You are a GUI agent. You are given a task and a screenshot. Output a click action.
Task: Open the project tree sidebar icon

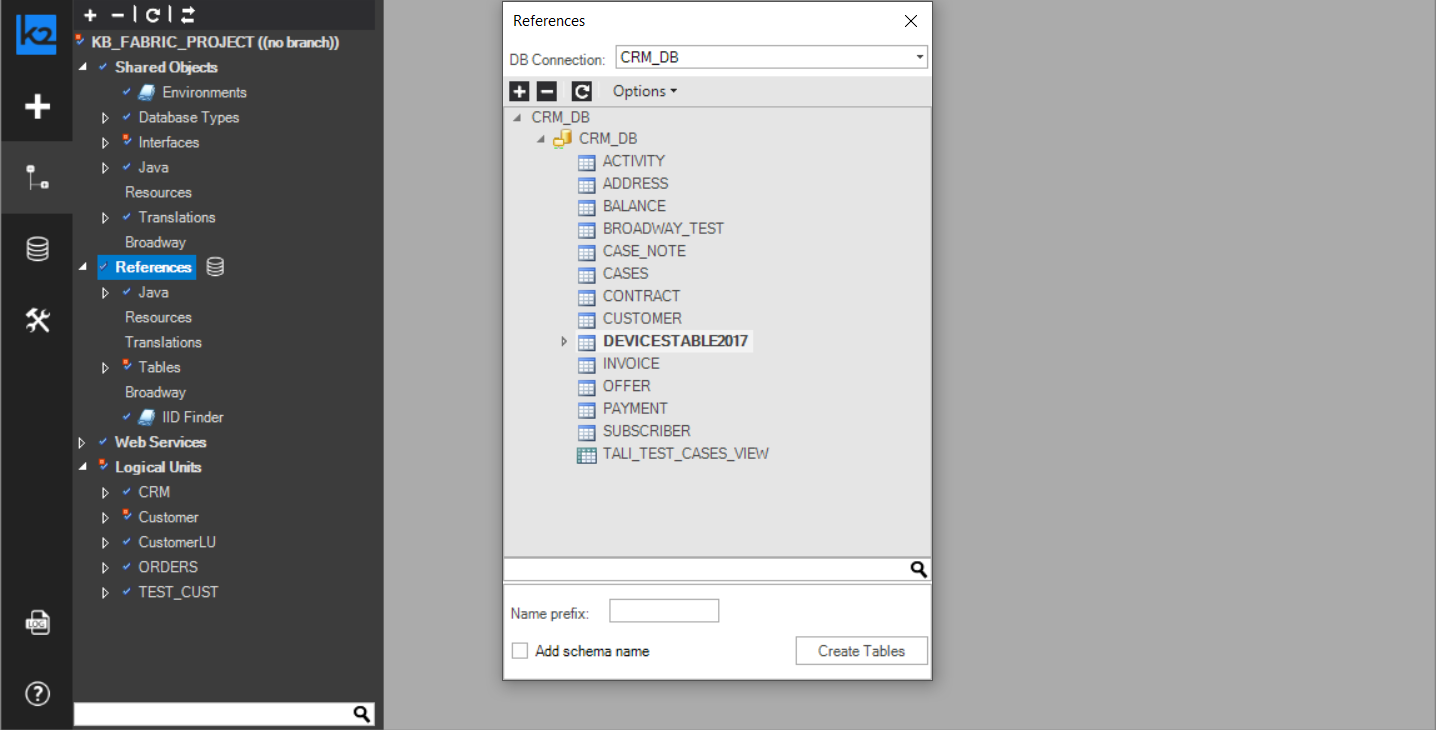37,178
